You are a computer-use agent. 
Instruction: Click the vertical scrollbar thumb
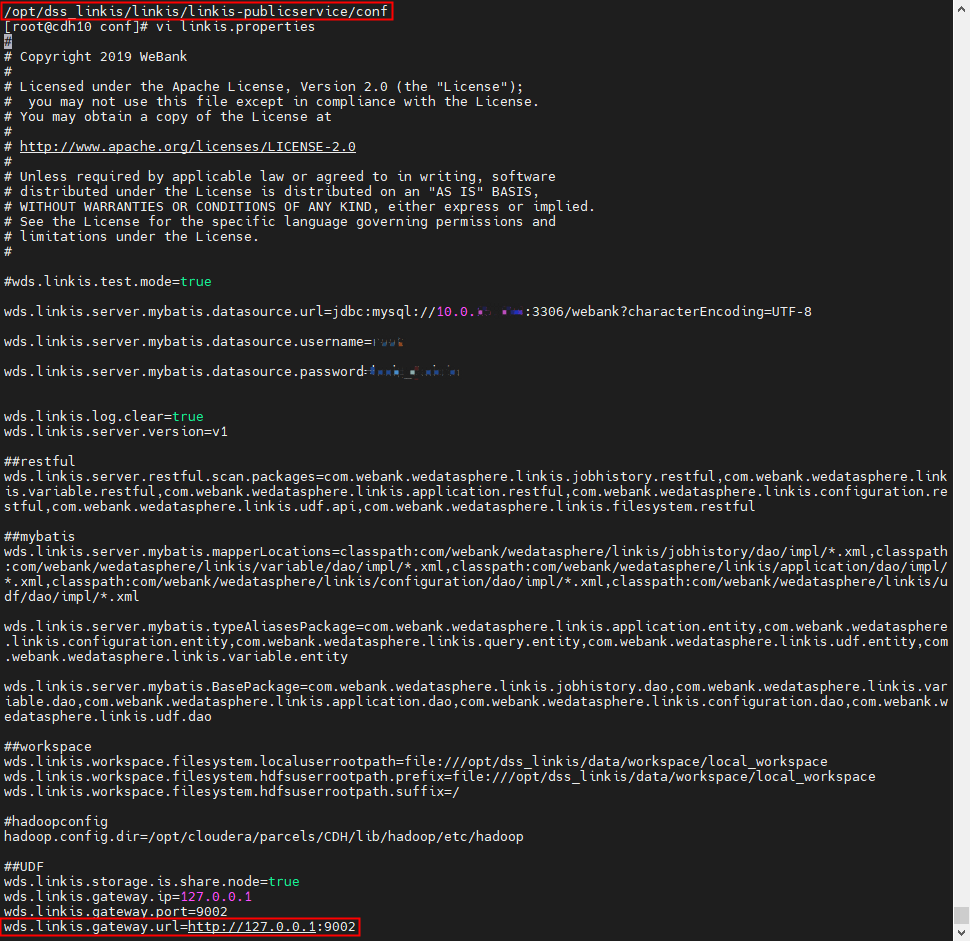[x=961, y=914]
